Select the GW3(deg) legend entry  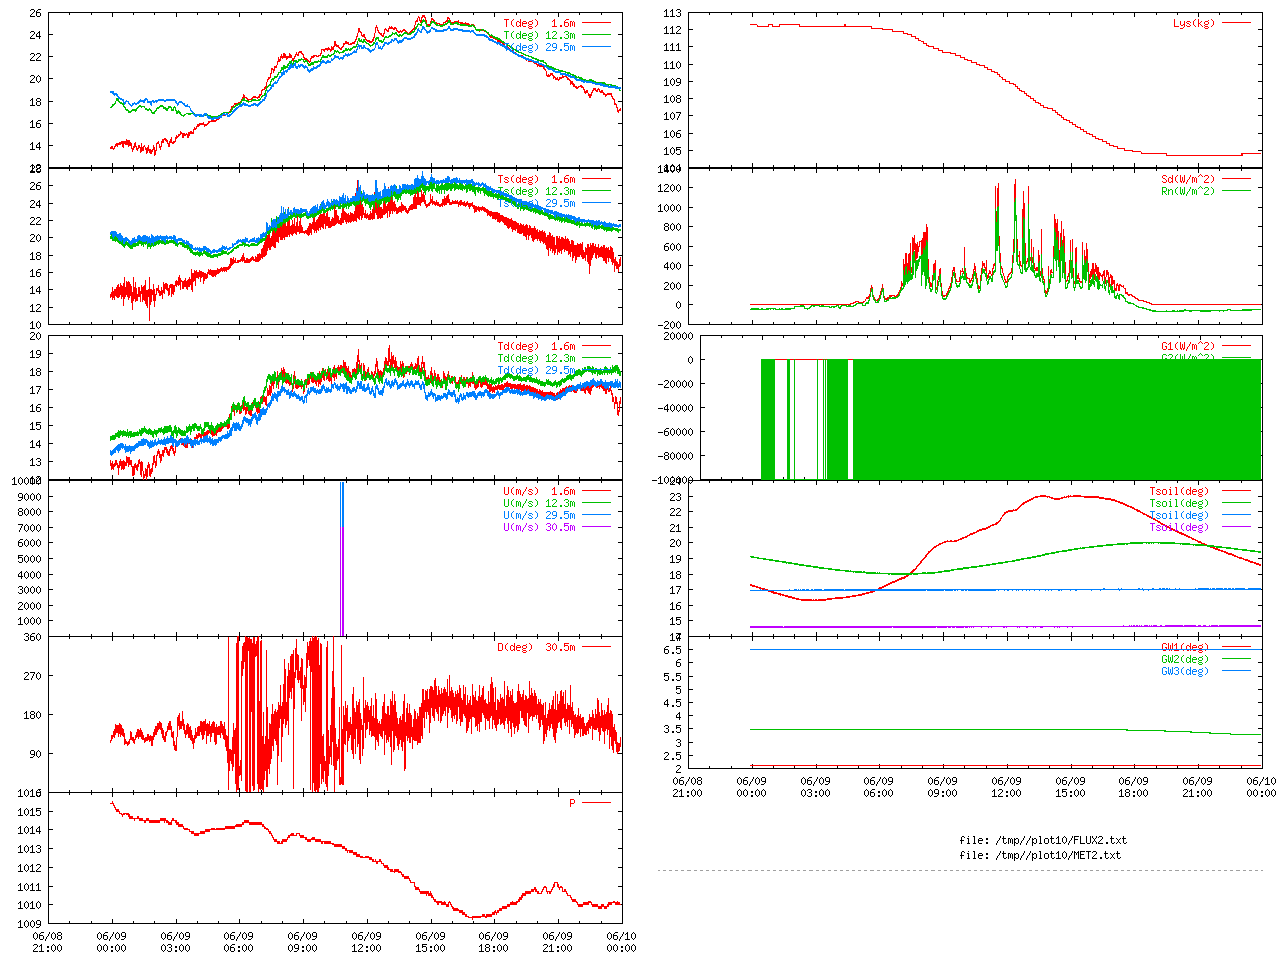tap(1185, 672)
